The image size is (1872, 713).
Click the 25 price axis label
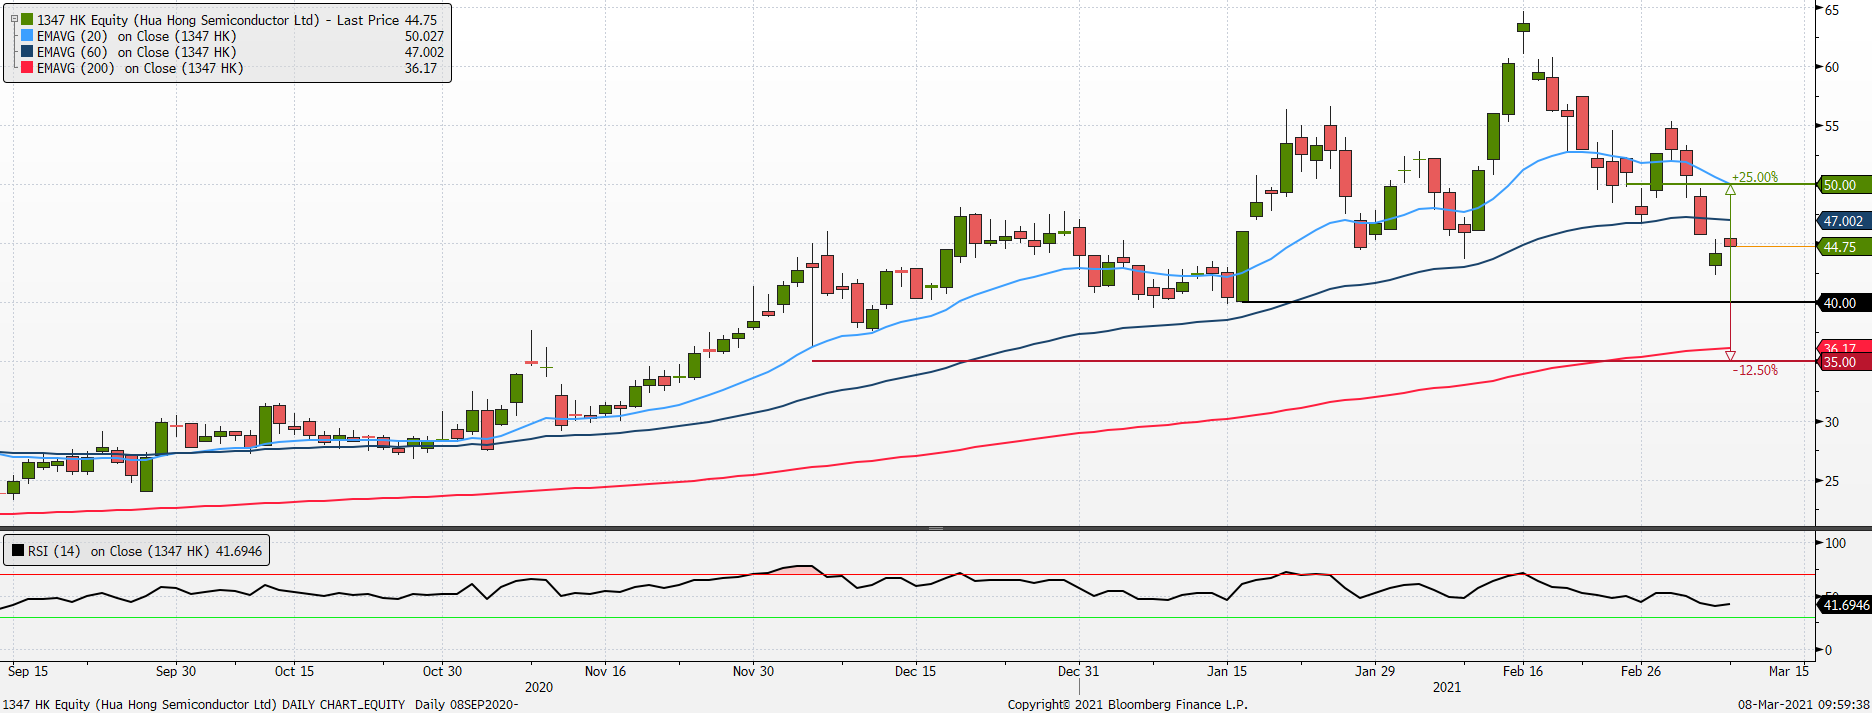(1832, 481)
